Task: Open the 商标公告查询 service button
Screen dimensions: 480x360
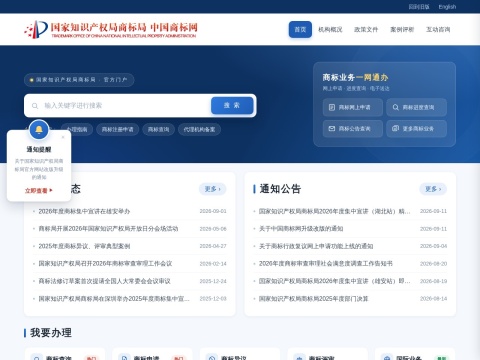Action: (353, 129)
